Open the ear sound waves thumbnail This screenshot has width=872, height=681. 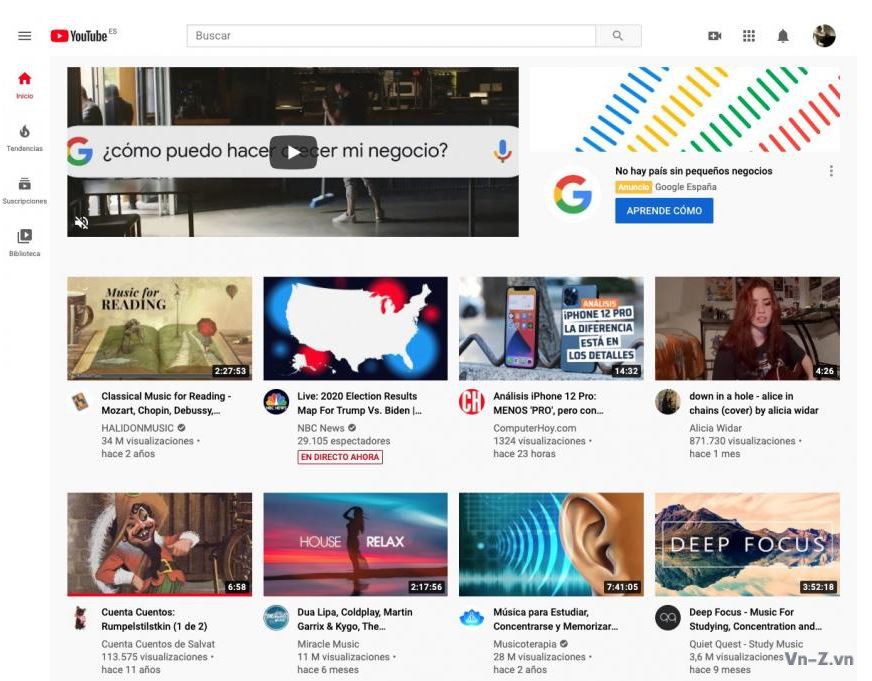coord(551,544)
